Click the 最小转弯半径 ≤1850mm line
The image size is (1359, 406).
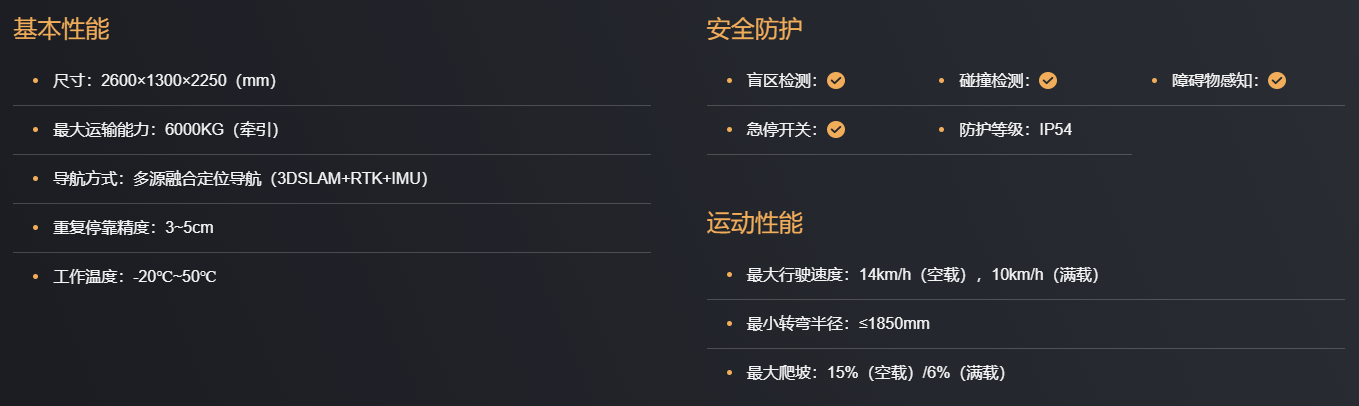(838, 324)
